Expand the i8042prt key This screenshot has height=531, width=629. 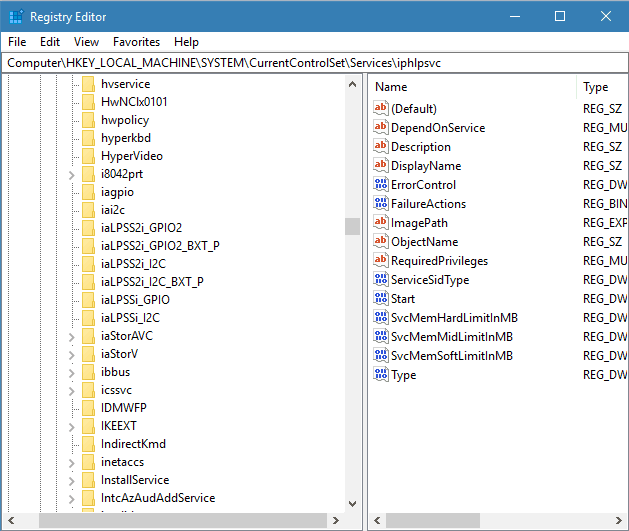pyautogui.click(x=71, y=175)
